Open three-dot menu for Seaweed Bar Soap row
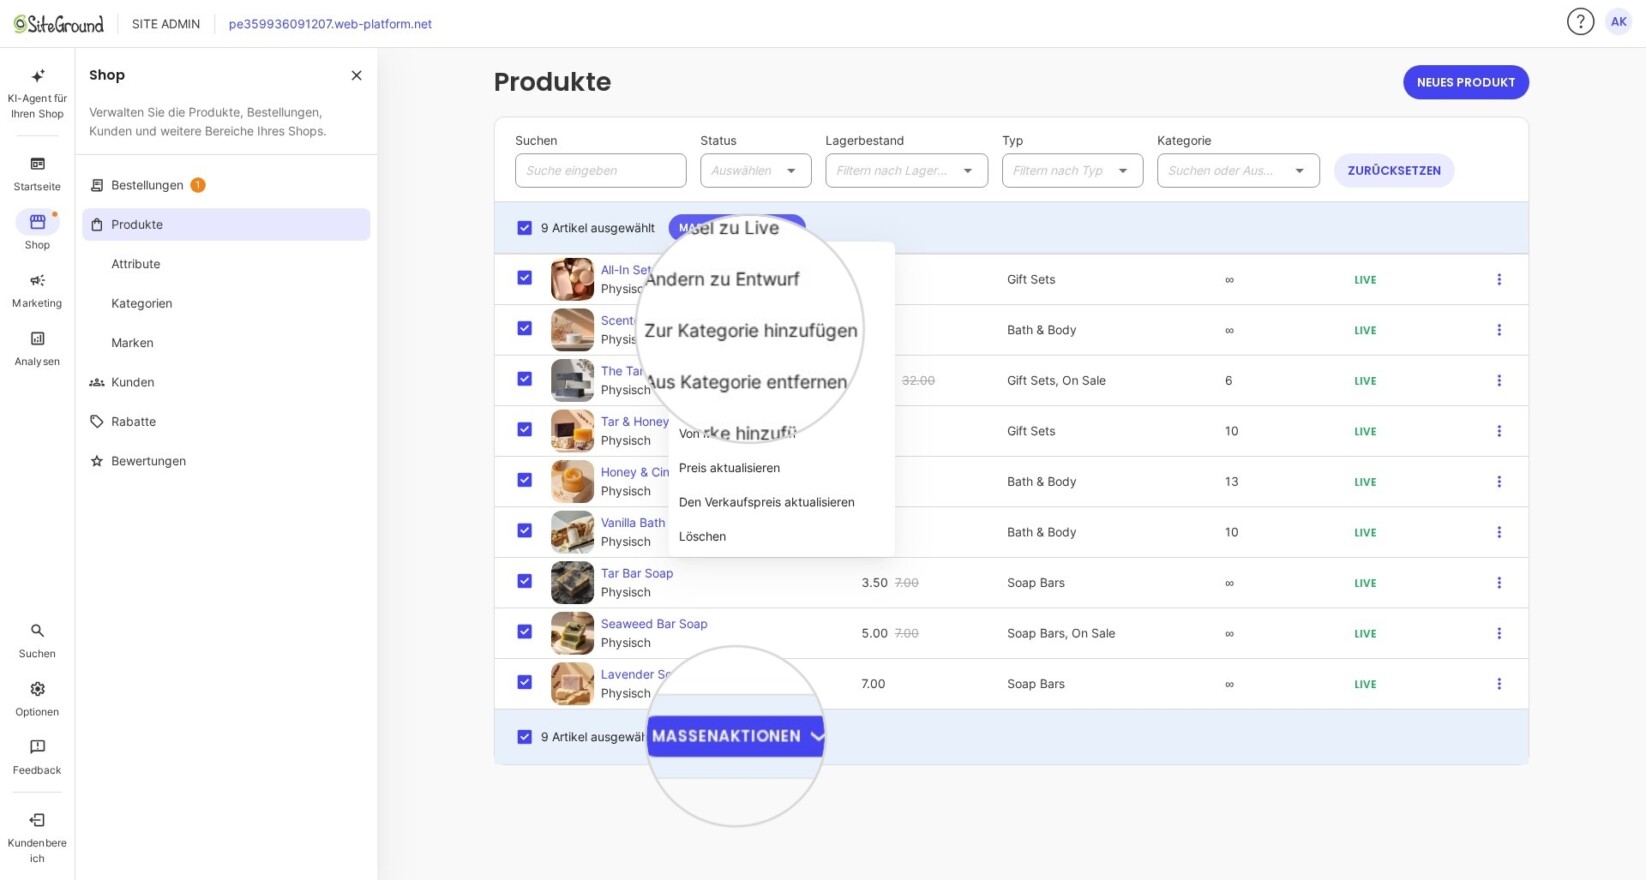This screenshot has height=880, width=1646. tap(1499, 633)
